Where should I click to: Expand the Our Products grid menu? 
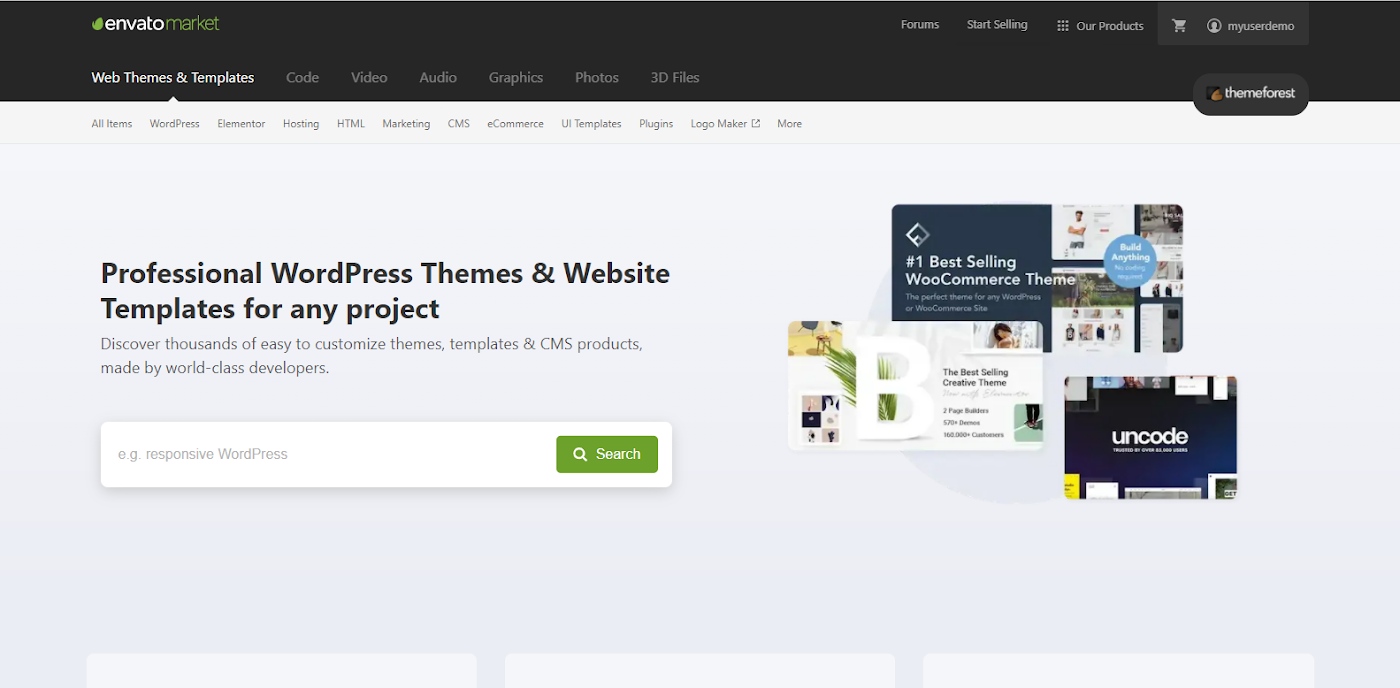click(x=1100, y=26)
